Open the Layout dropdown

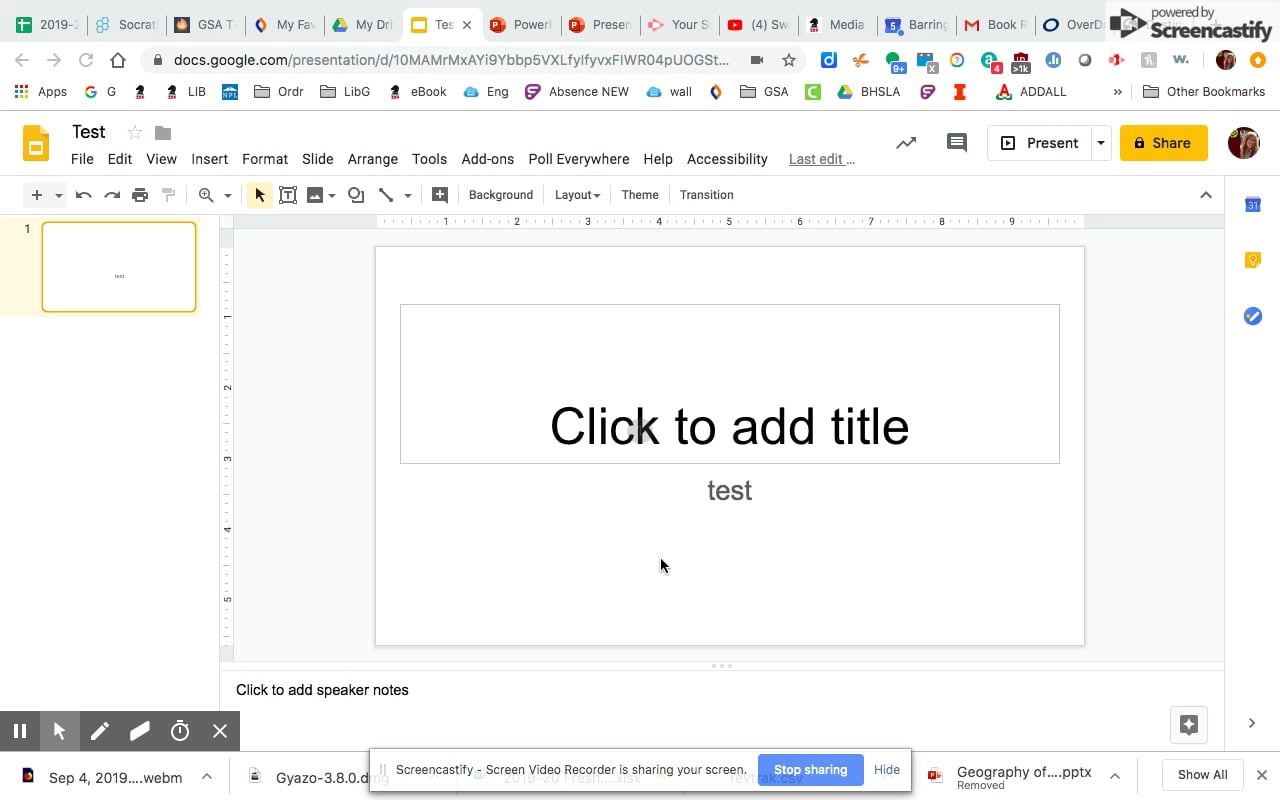tap(577, 195)
